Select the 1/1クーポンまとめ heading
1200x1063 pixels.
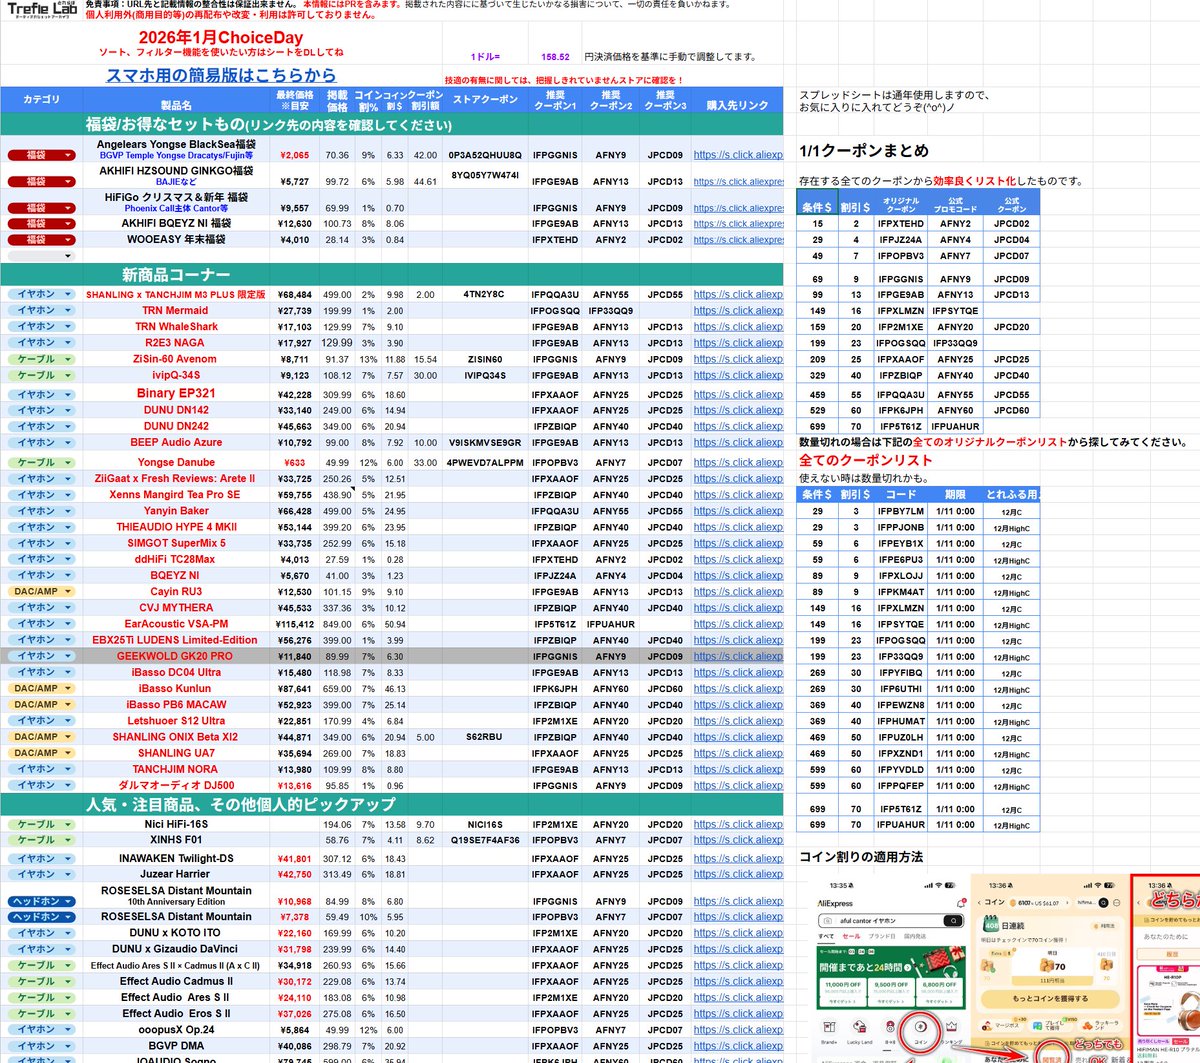point(865,151)
